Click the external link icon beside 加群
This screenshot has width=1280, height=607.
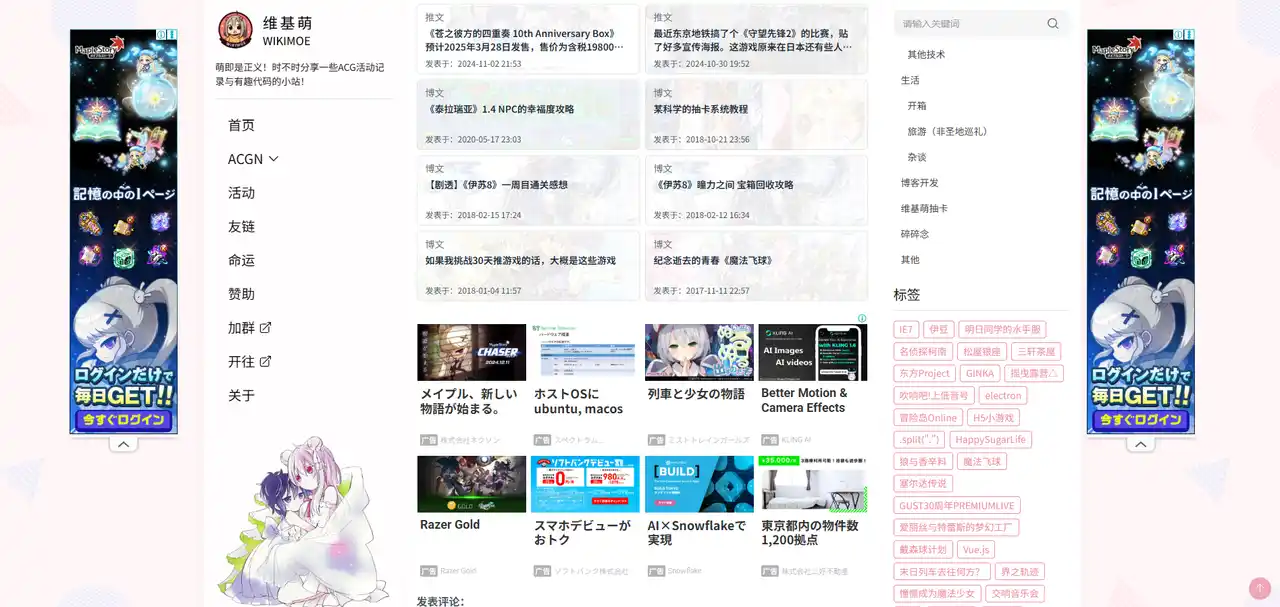pyautogui.click(x=266, y=328)
